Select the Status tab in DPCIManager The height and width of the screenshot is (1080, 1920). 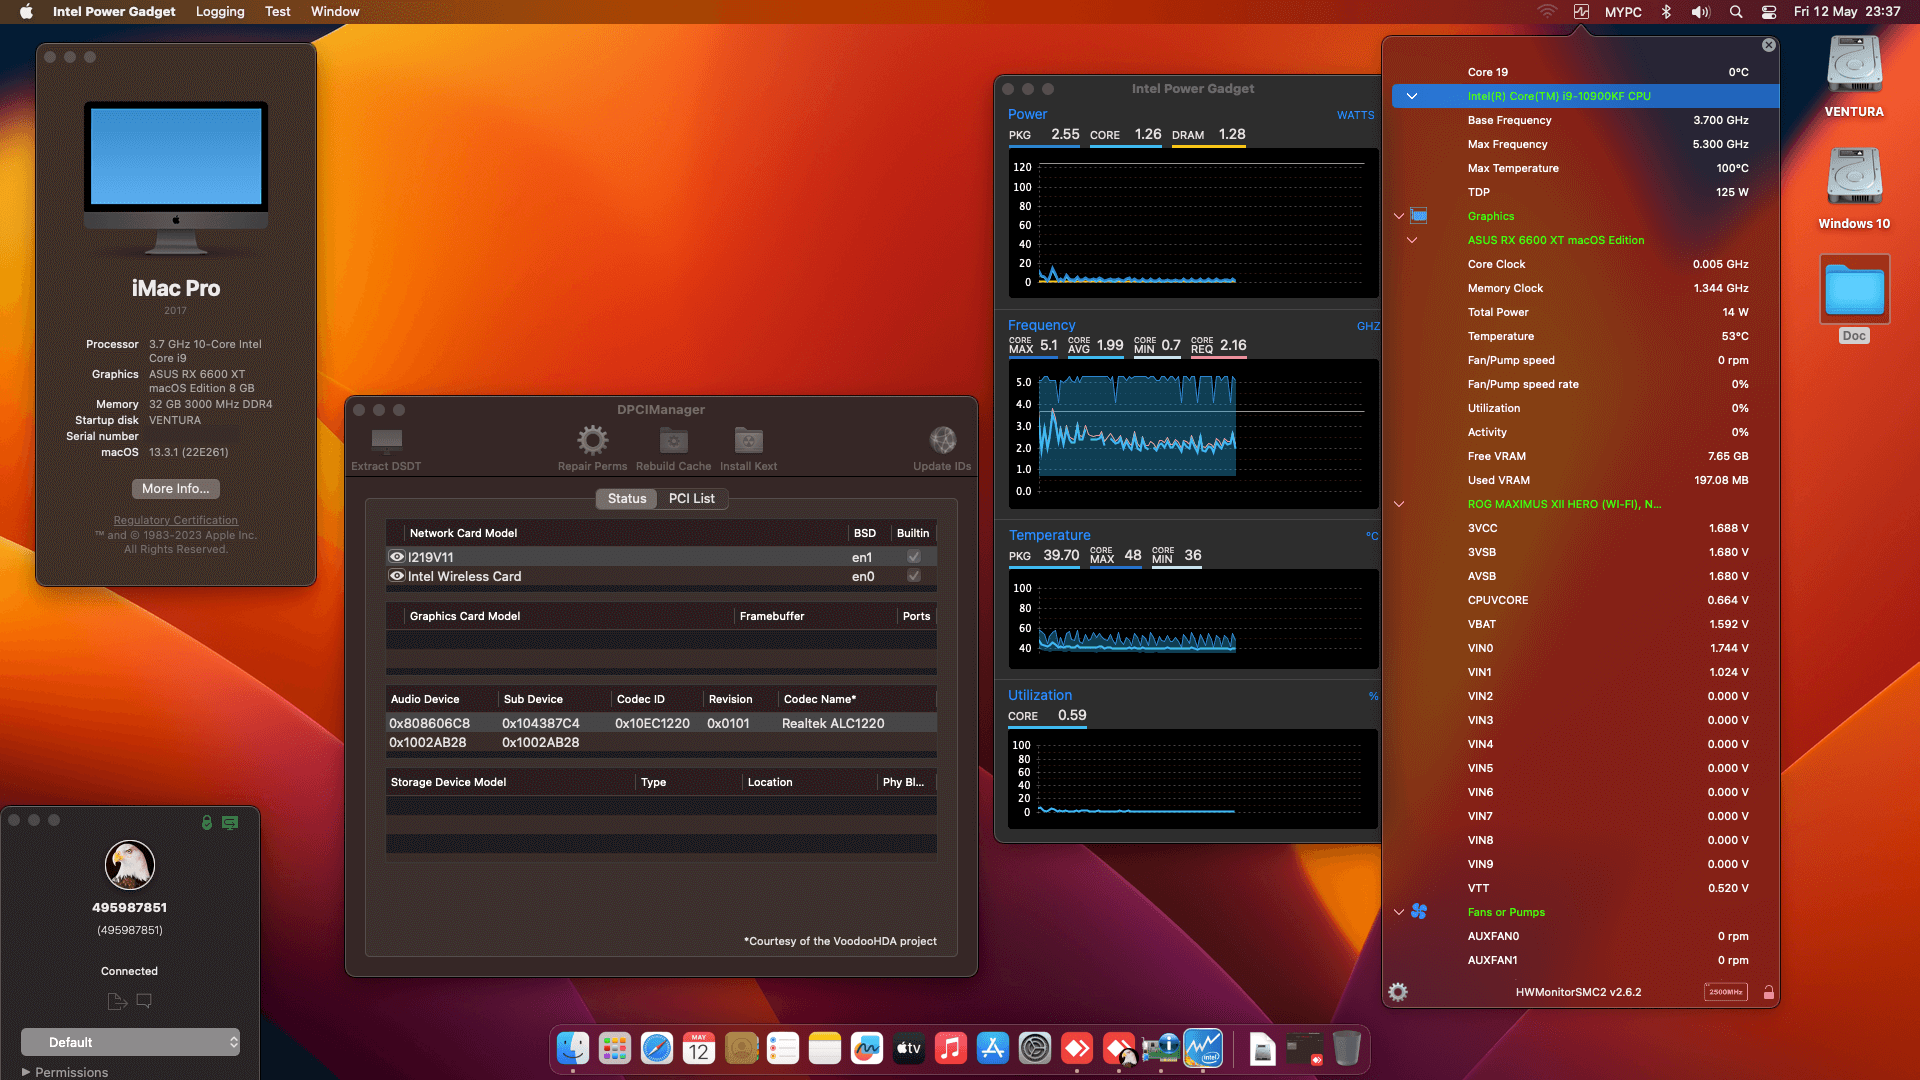(x=627, y=498)
